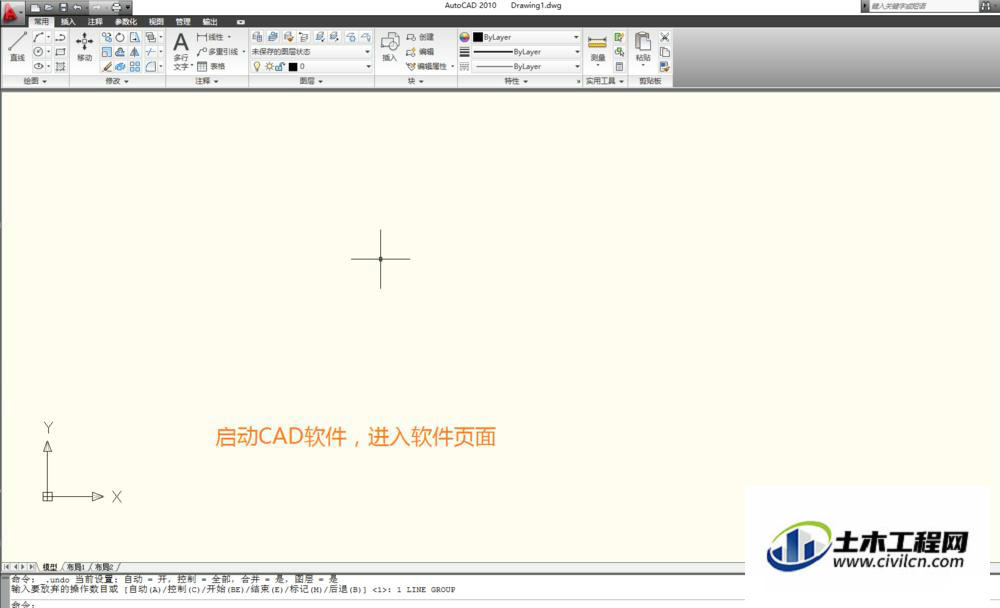Select the Move (移动) tool
1000x608 pixels.
click(84, 47)
